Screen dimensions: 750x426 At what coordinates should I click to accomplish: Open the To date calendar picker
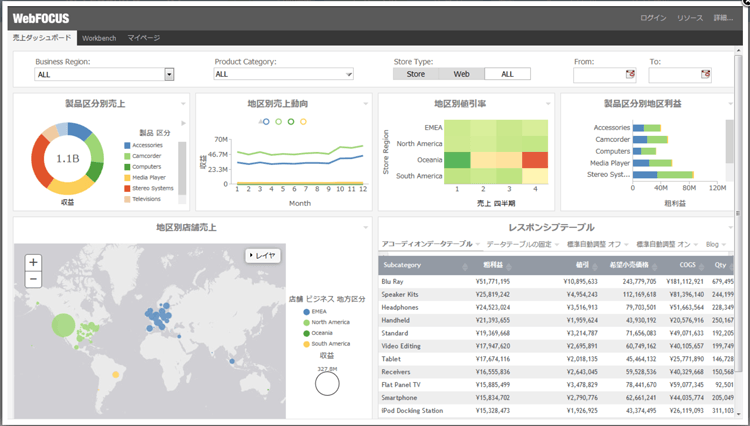(706, 74)
